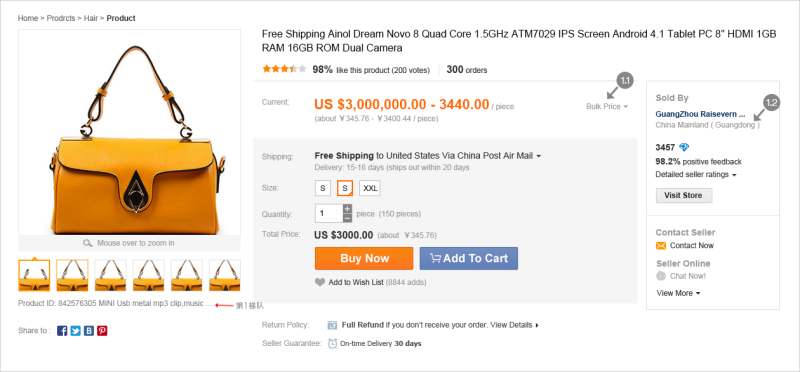Select the XXL size option
The width and height of the screenshot is (800, 372).
(370, 188)
